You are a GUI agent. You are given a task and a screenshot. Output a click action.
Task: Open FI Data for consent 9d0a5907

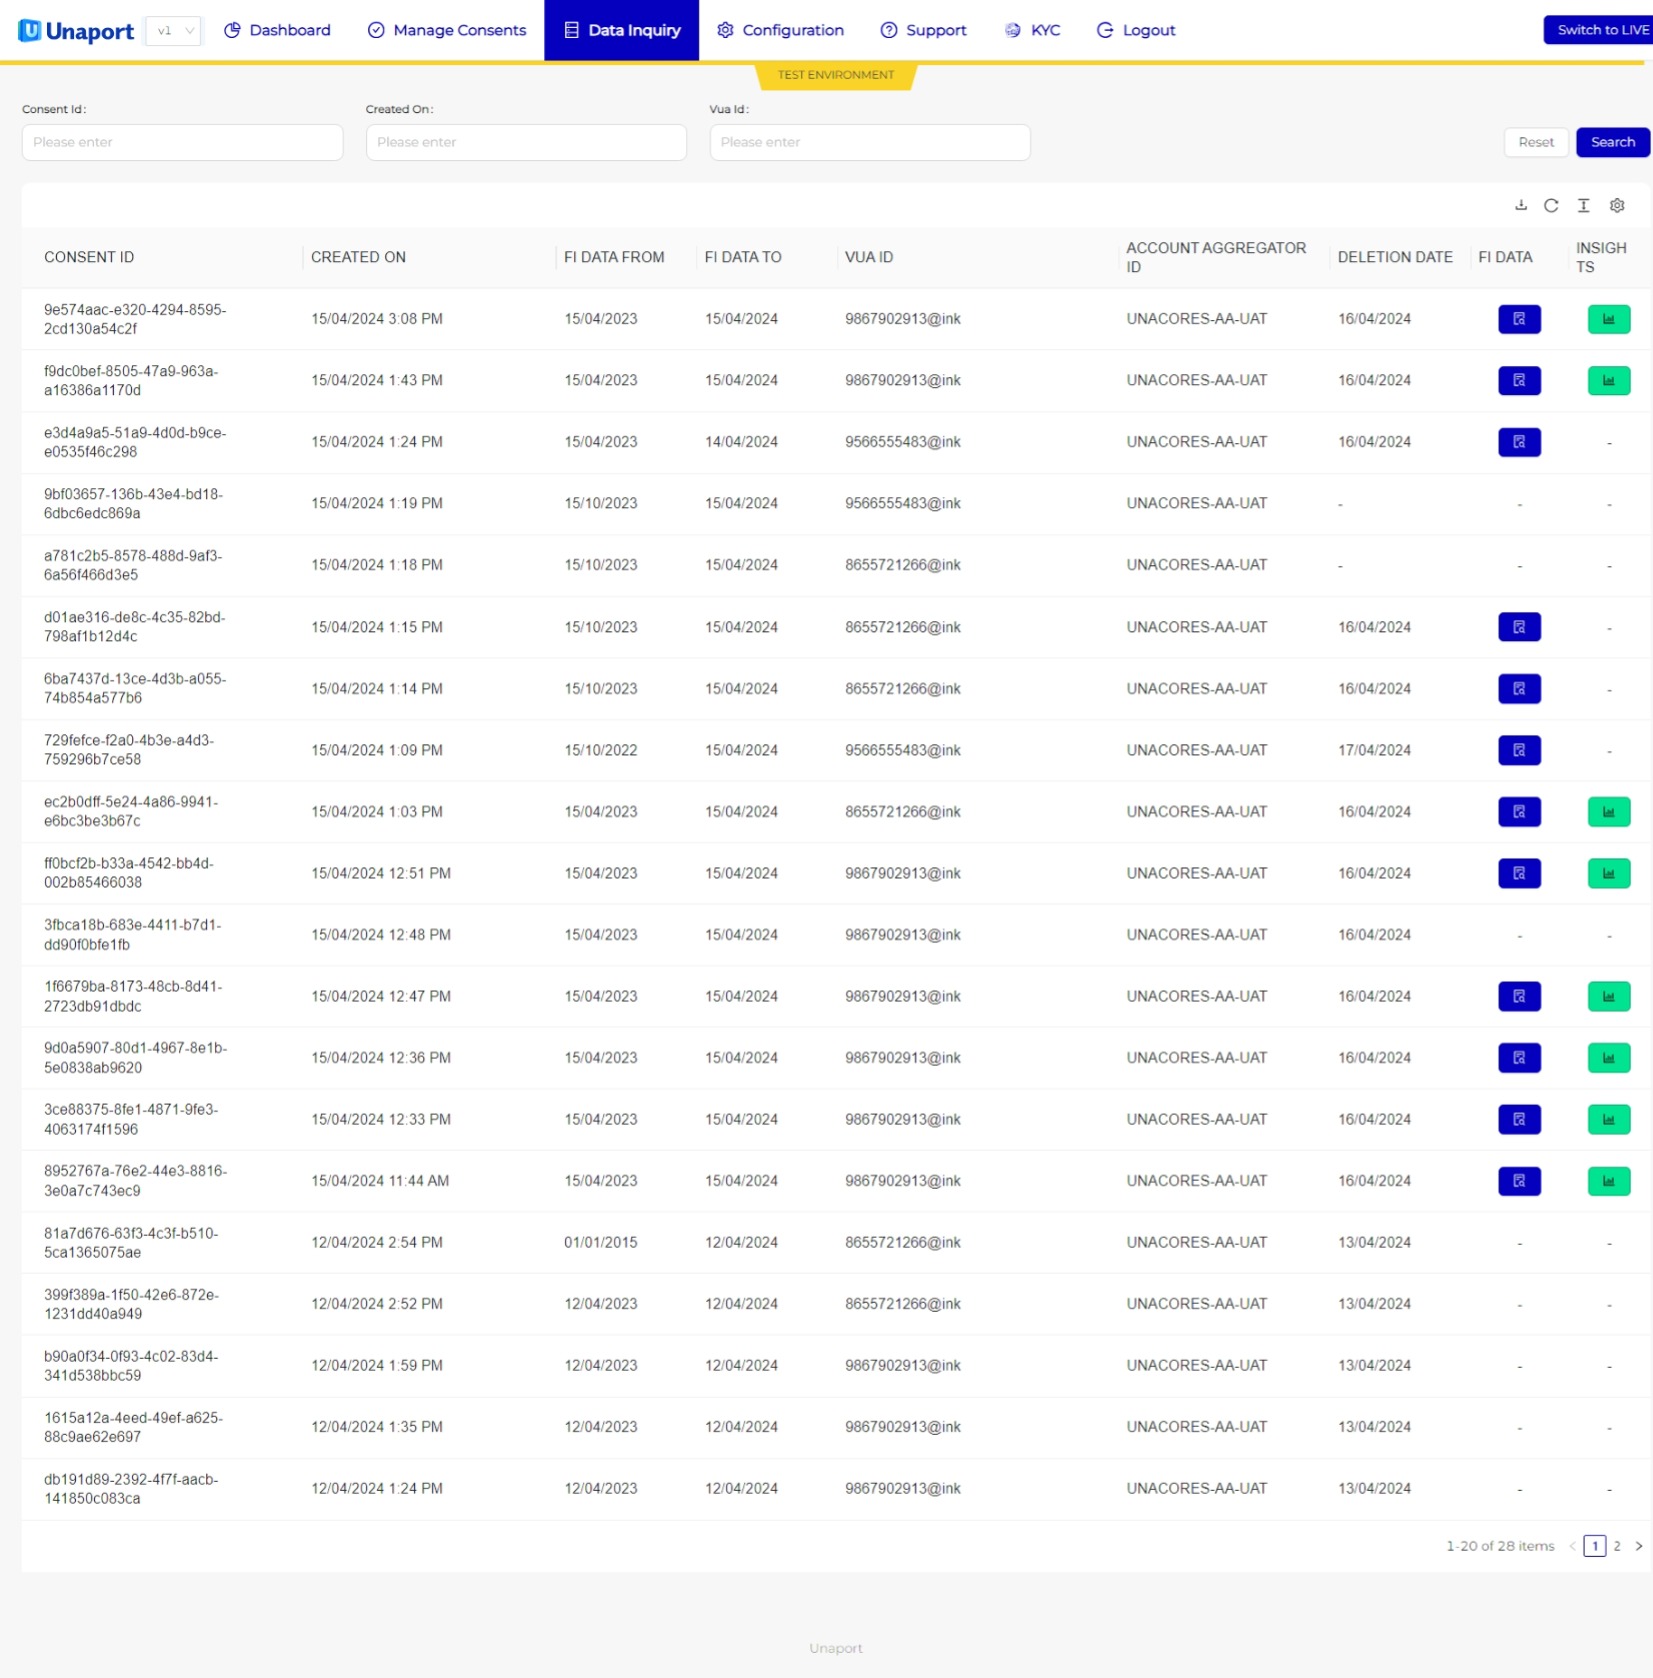tap(1518, 1058)
